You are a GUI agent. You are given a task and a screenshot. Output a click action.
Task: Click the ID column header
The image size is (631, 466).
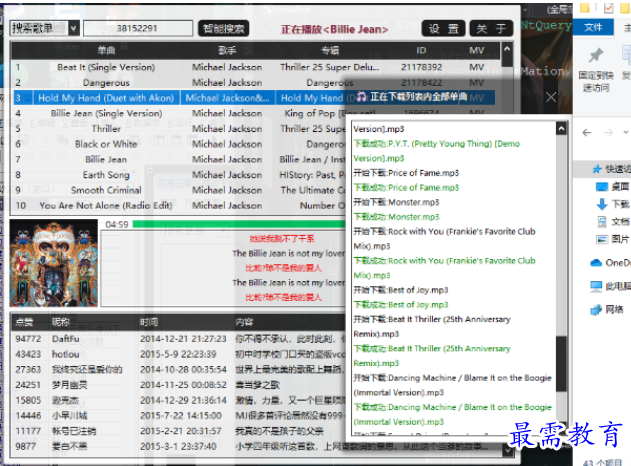(421, 50)
